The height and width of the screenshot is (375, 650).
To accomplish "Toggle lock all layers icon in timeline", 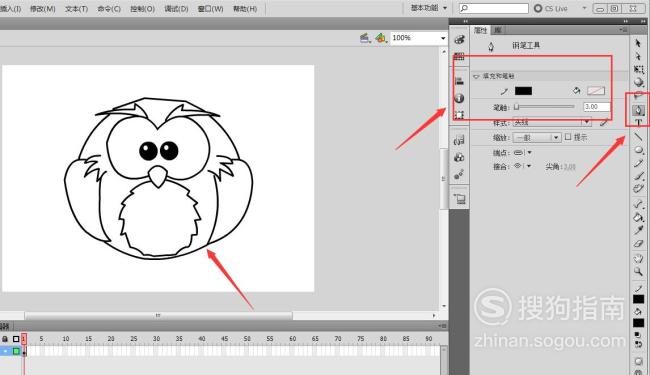I will [x=5, y=339].
